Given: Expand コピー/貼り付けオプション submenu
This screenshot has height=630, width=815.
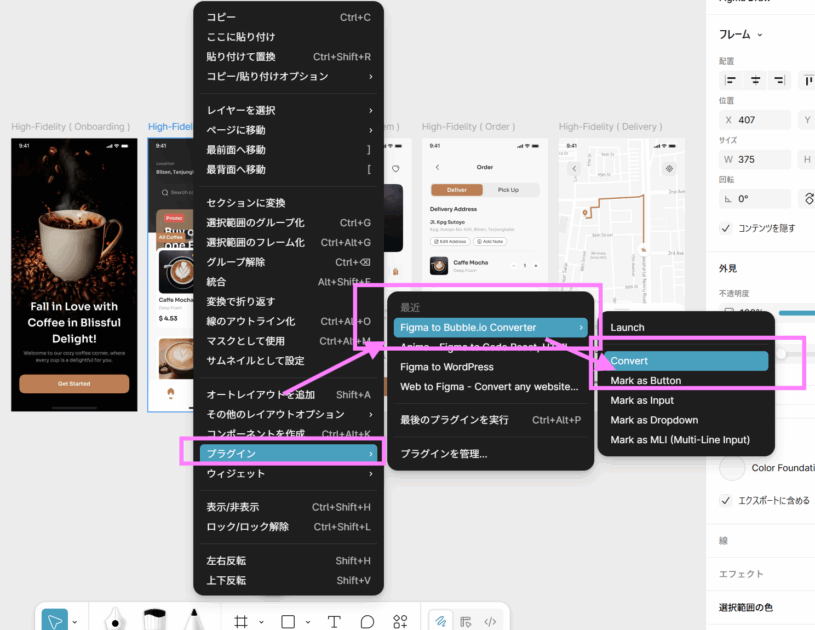Looking at the screenshot, I should (x=288, y=76).
